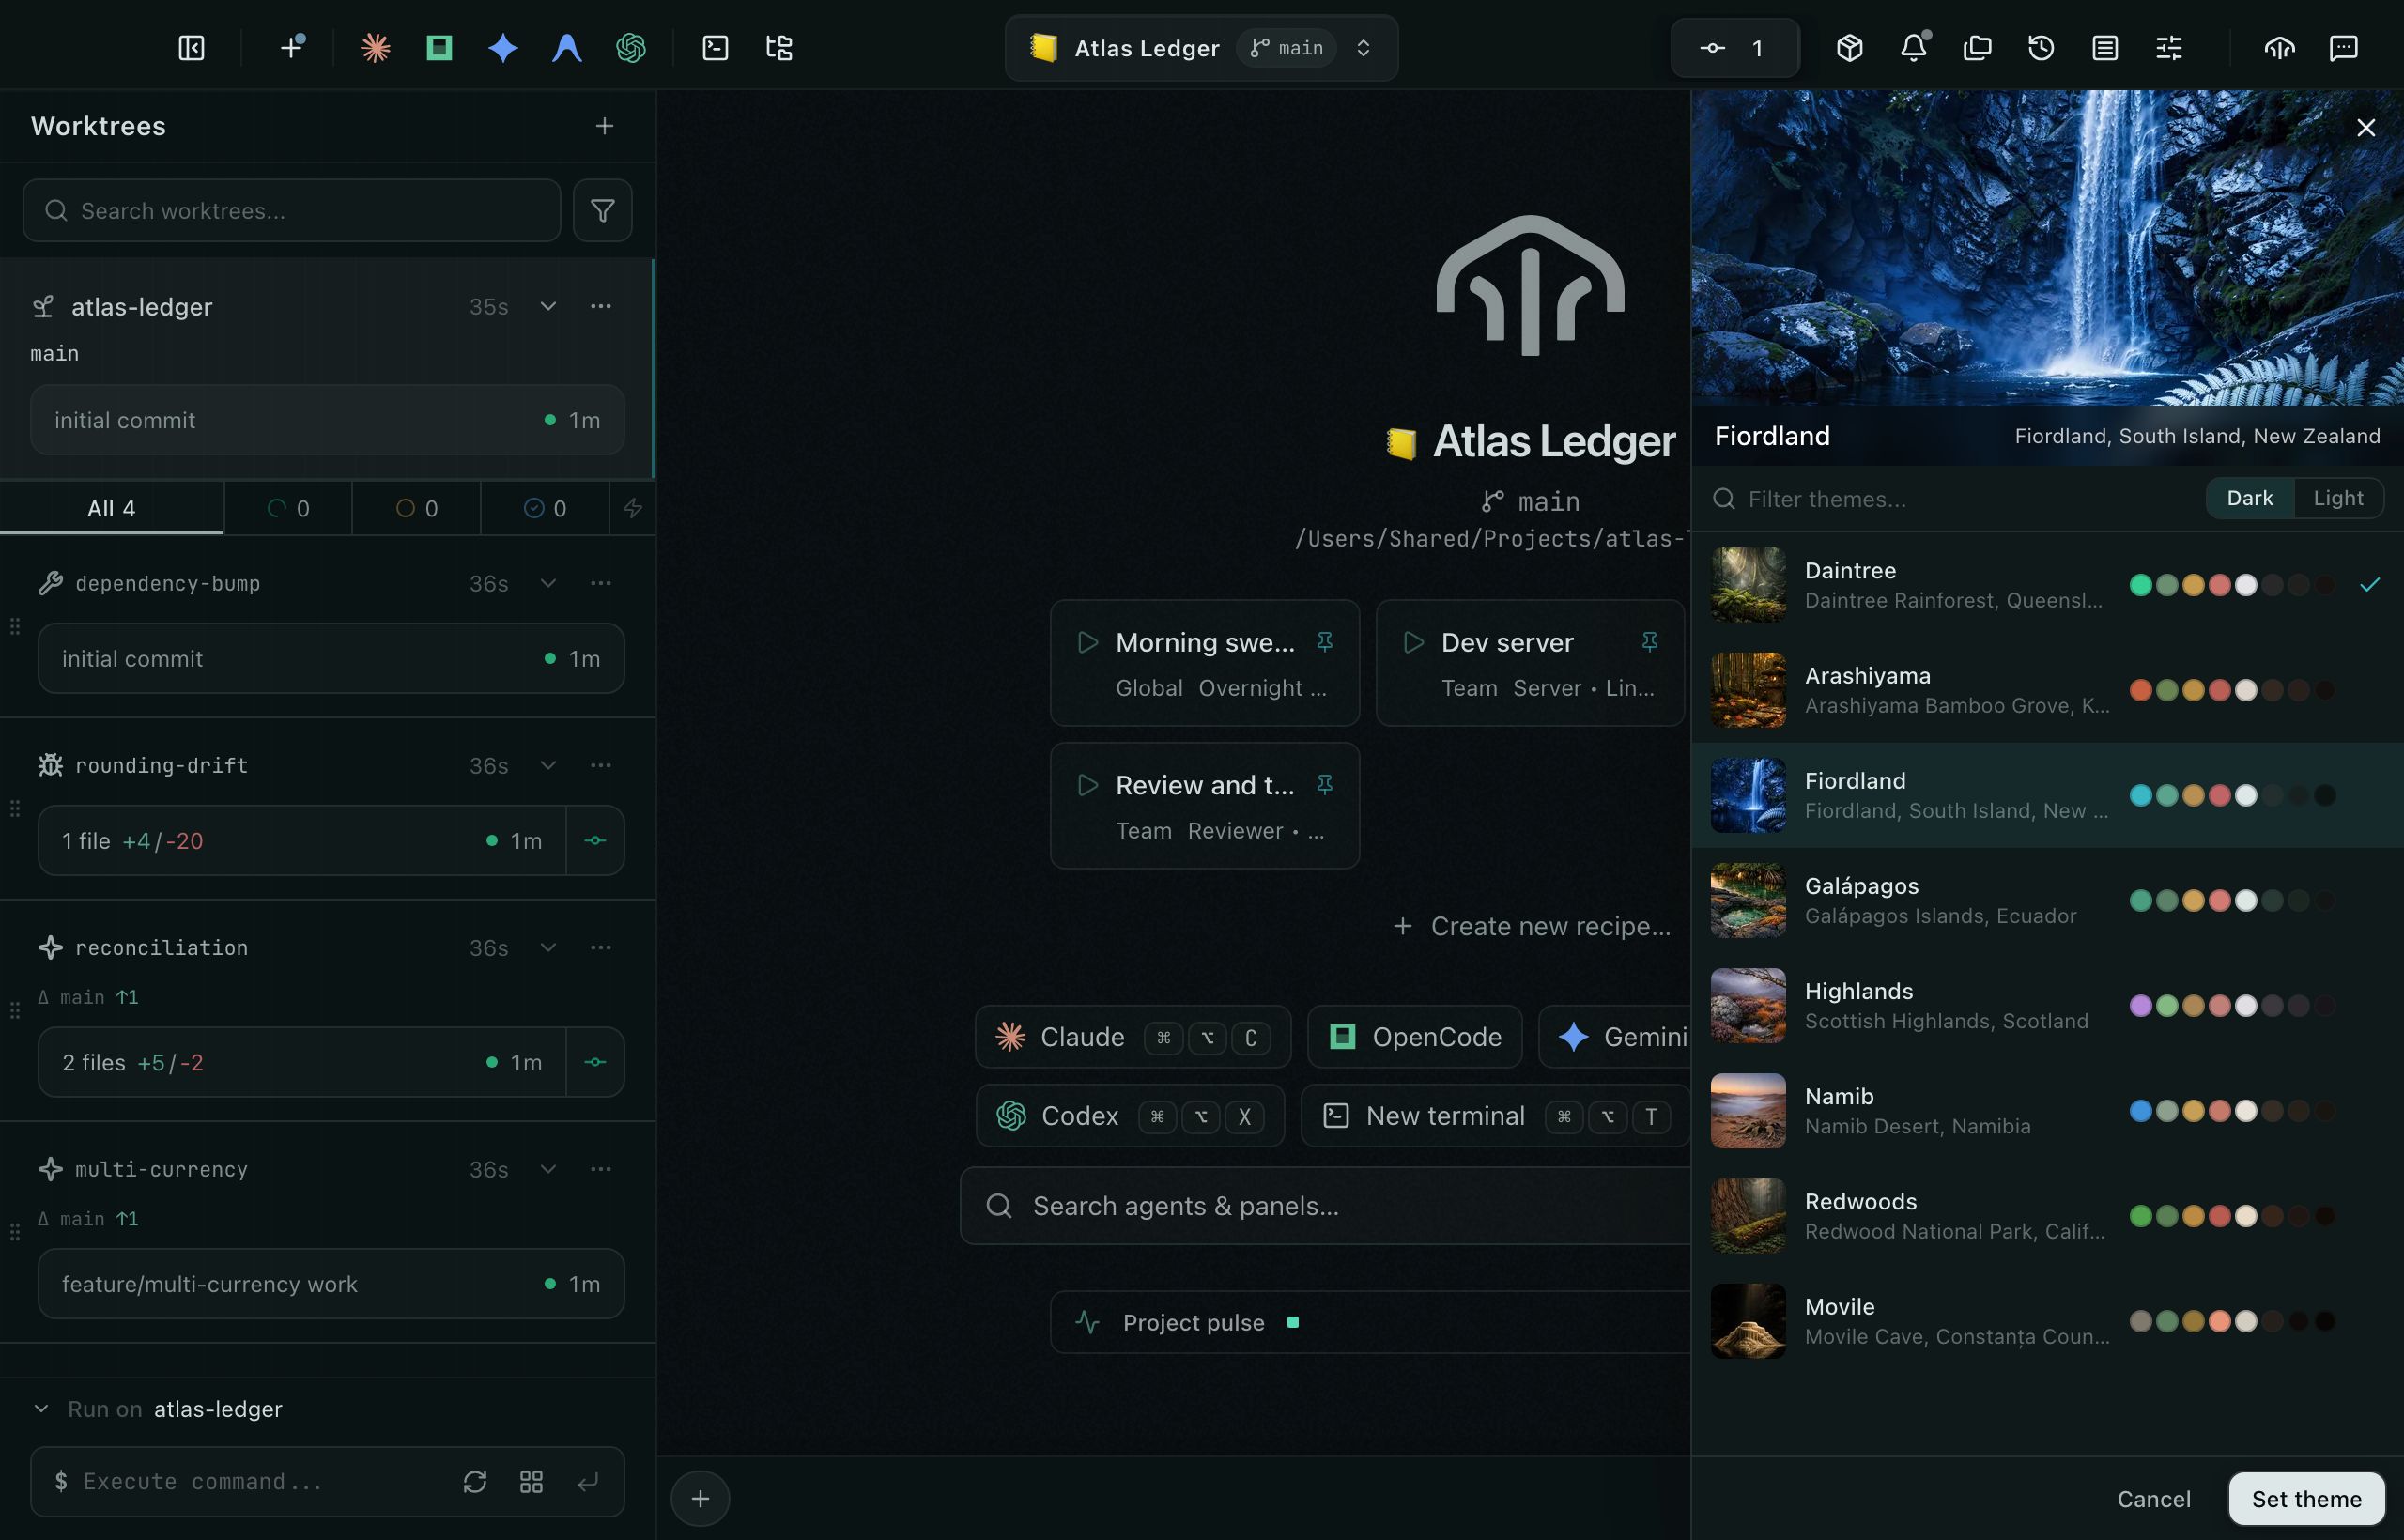The height and width of the screenshot is (1540, 2404).
Task: Expand rounding-drift worktree chevron
Action: (x=548, y=765)
